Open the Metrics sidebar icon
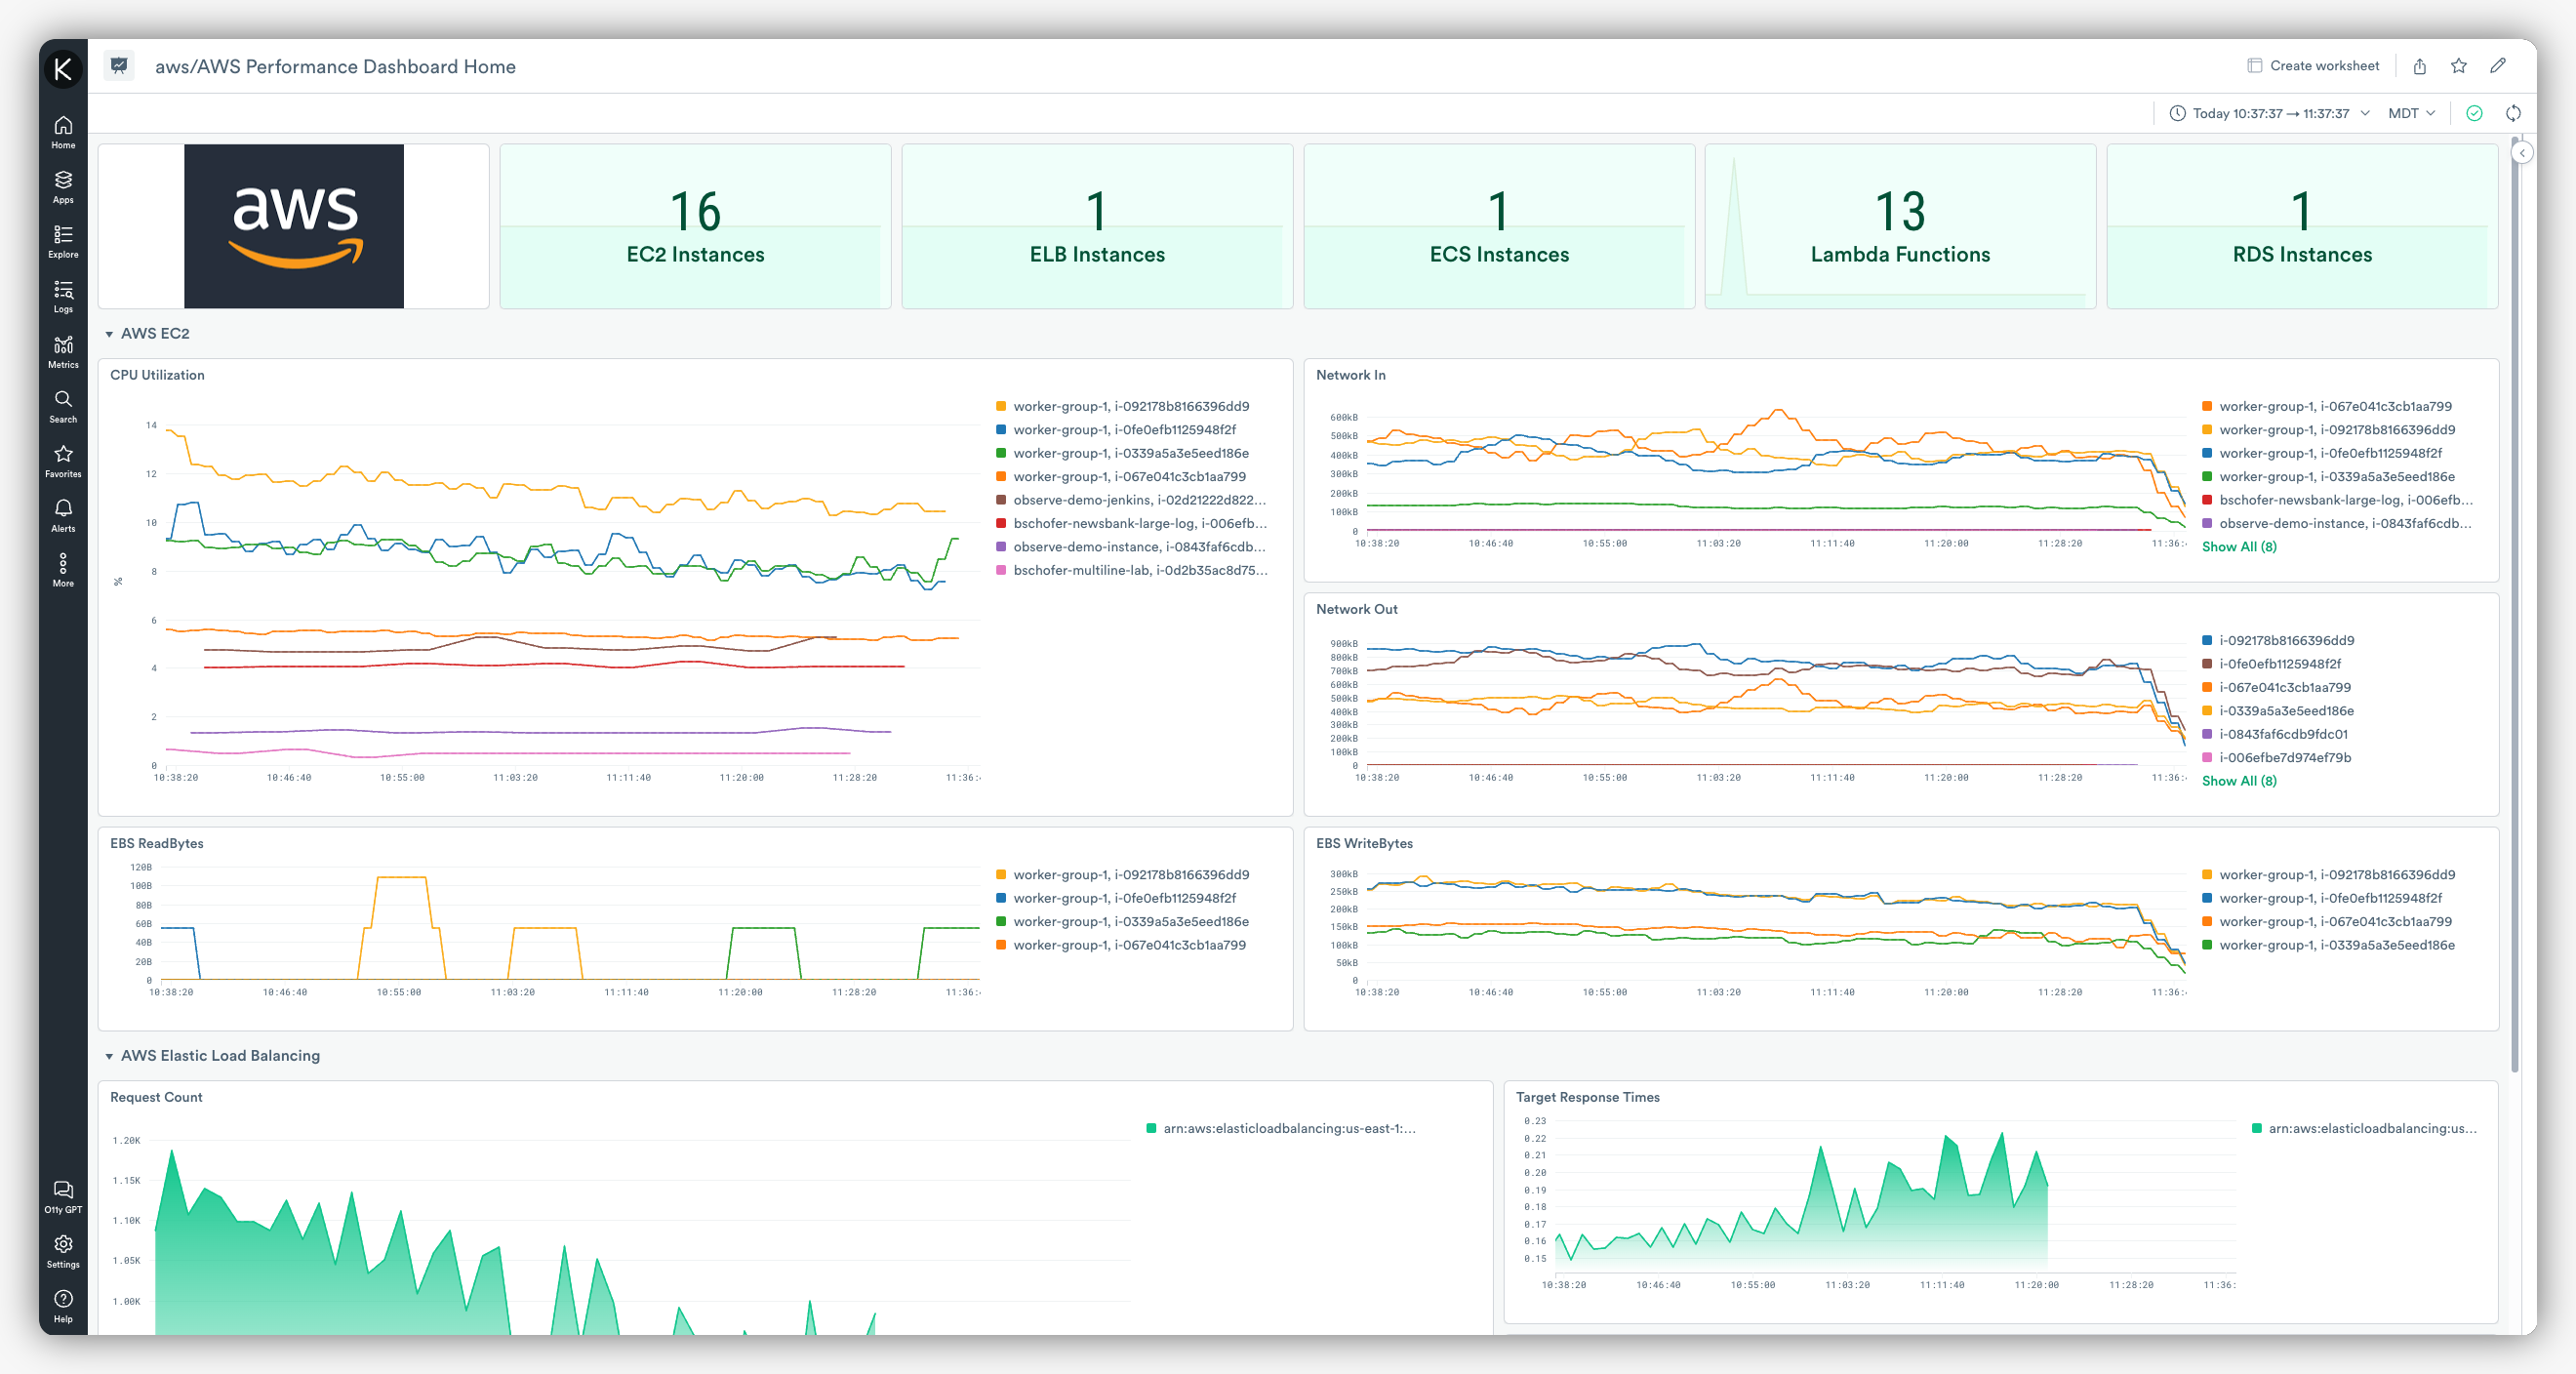 click(63, 352)
